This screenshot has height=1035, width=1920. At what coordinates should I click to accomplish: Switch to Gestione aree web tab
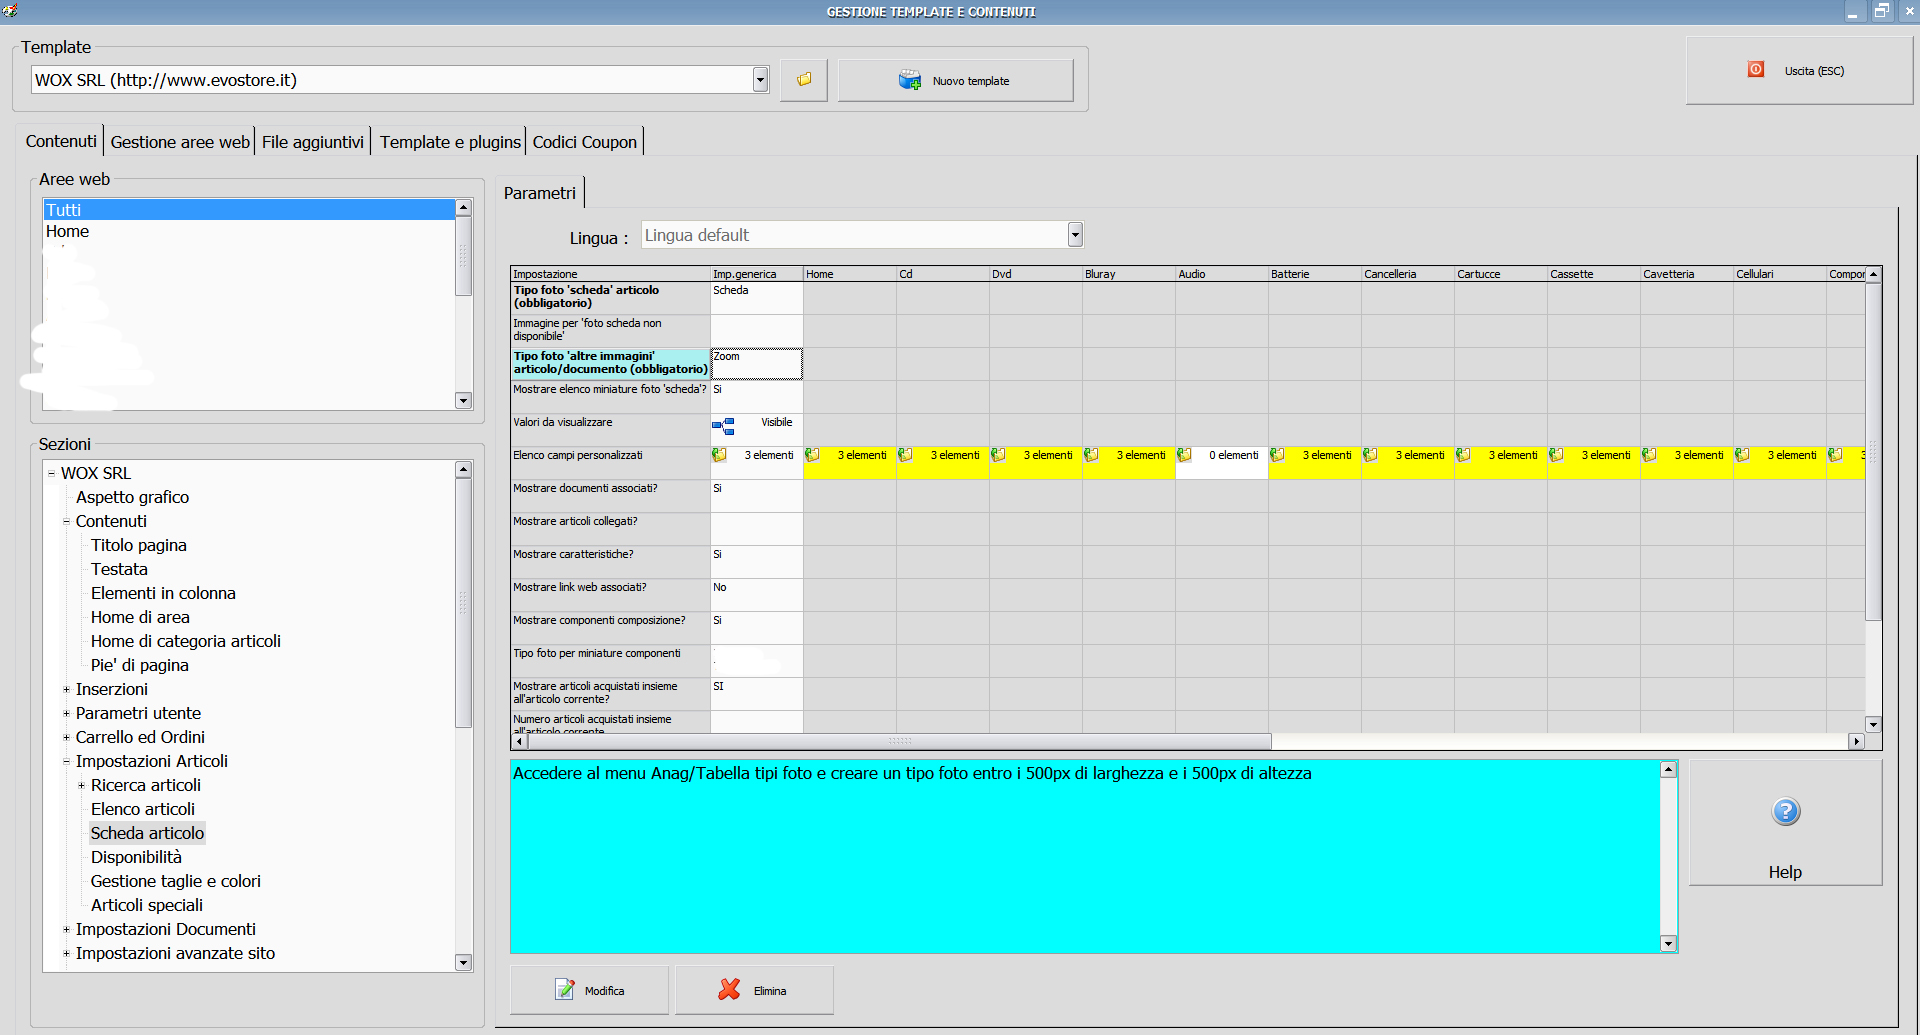tap(180, 142)
